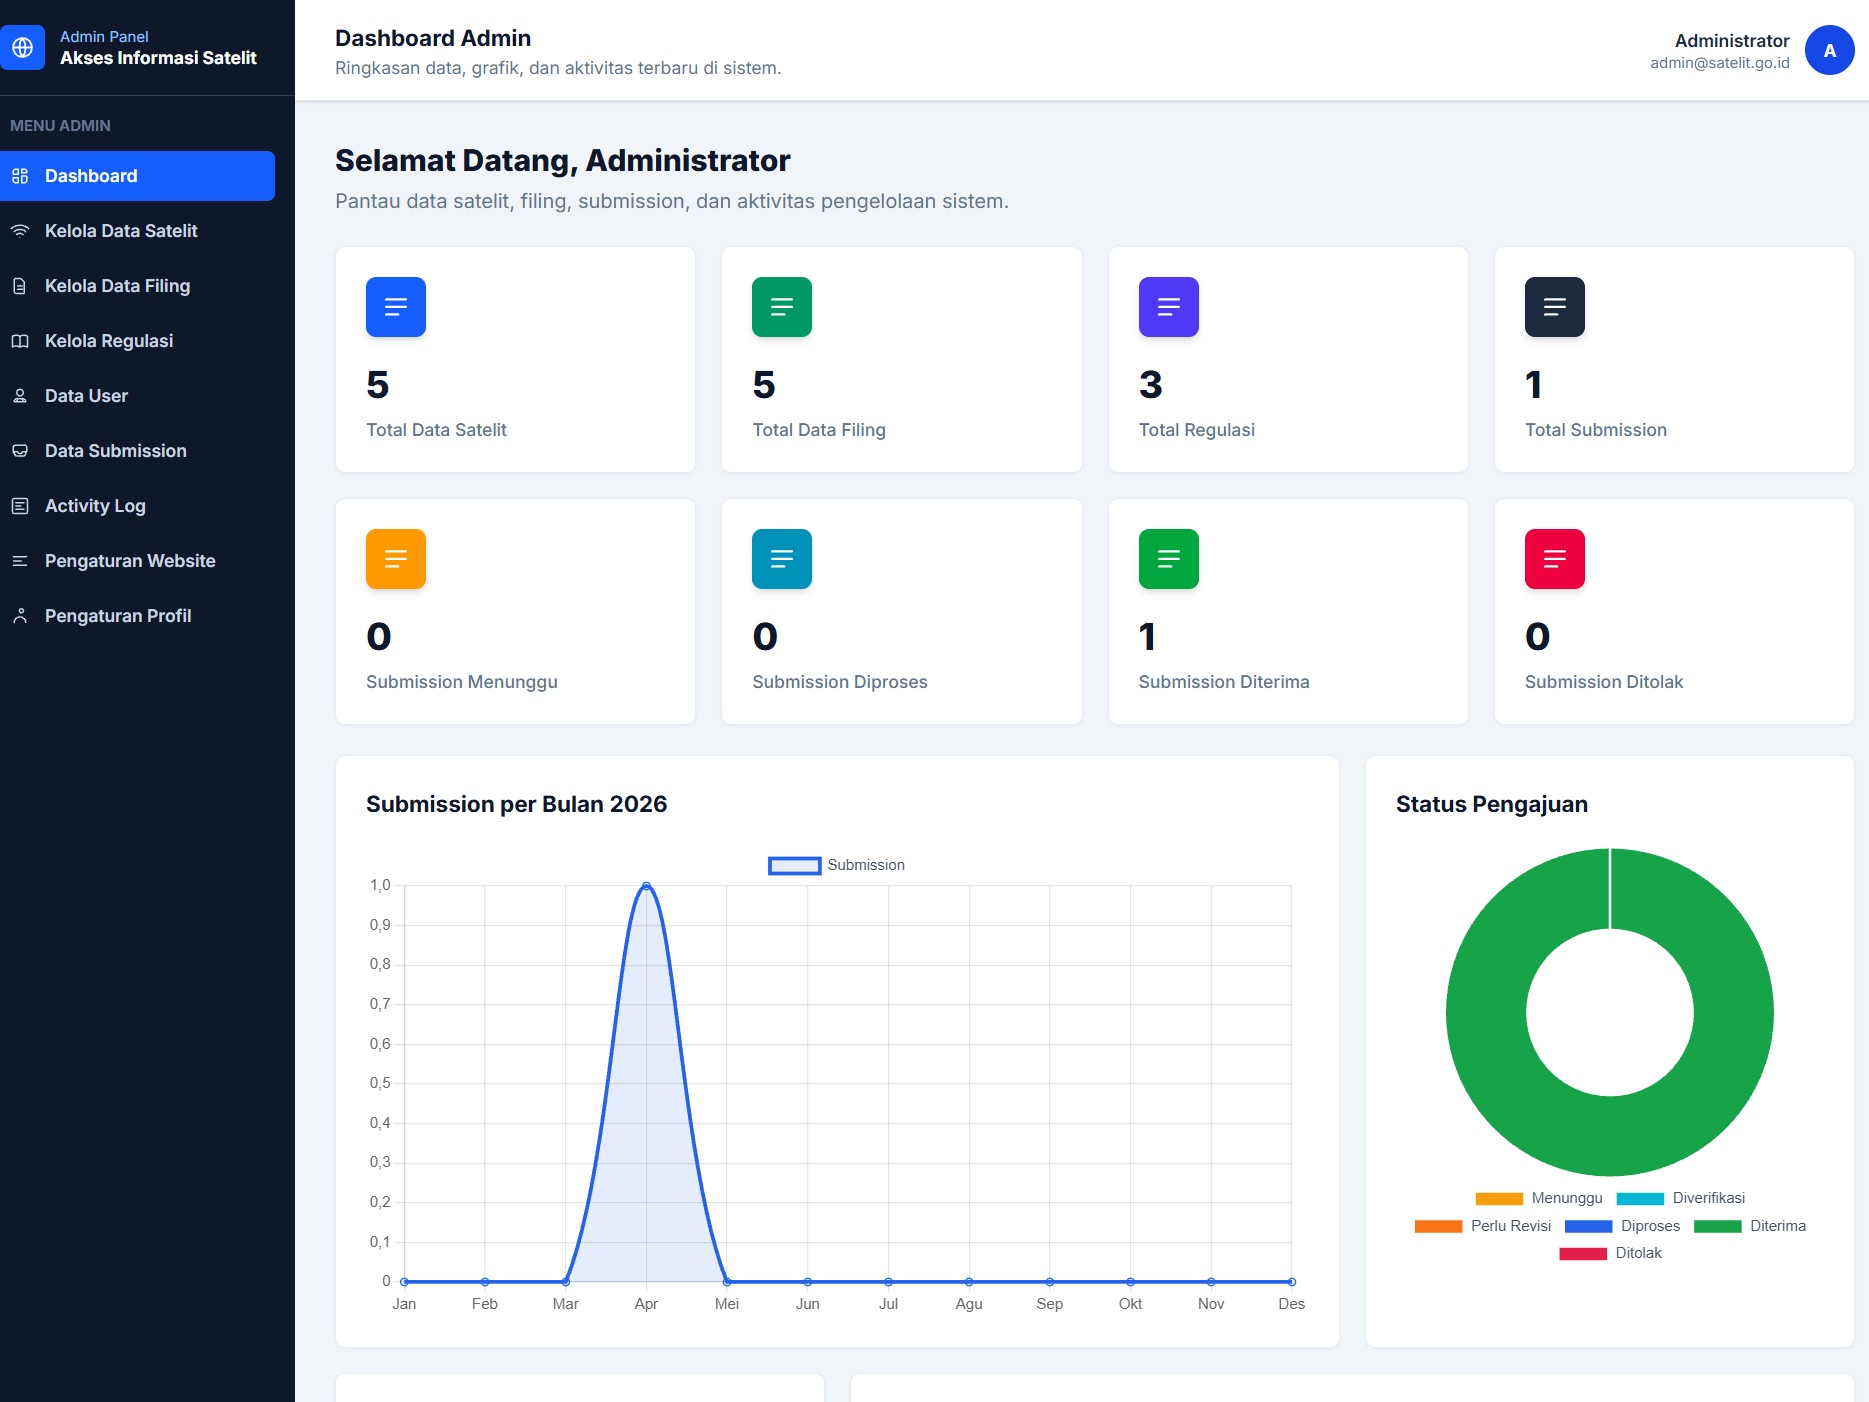Click the red Submission Ditolak card icon
The height and width of the screenshot is (1402, 1869).
1554,559
